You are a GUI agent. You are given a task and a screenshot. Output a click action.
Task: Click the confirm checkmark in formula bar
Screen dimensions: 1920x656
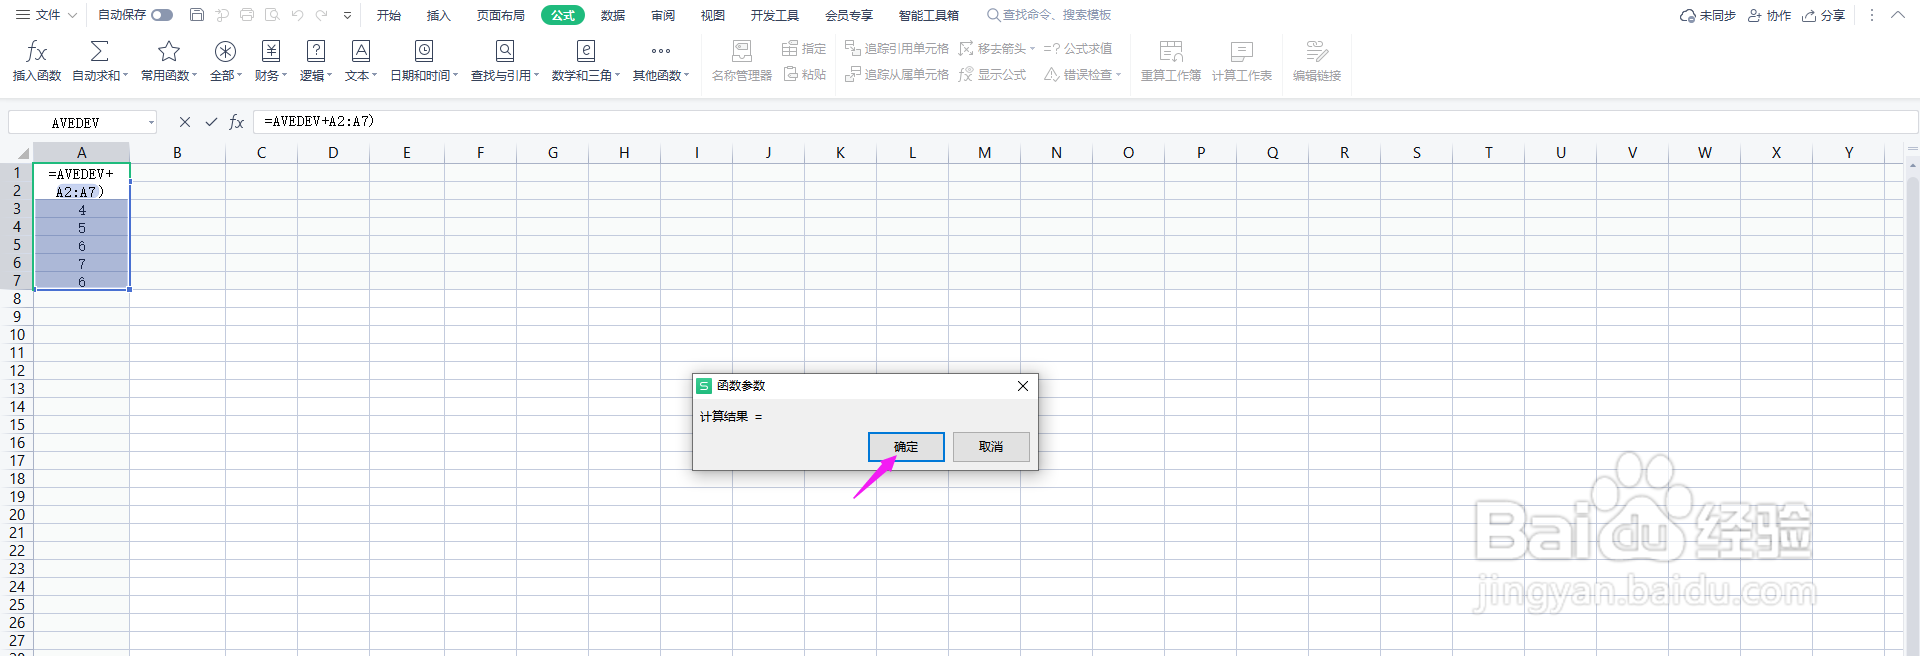pos(211,122)
